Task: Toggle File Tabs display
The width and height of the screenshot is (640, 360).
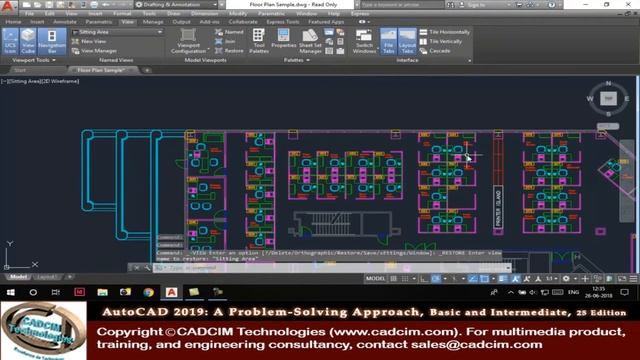Action: [388, 41]
